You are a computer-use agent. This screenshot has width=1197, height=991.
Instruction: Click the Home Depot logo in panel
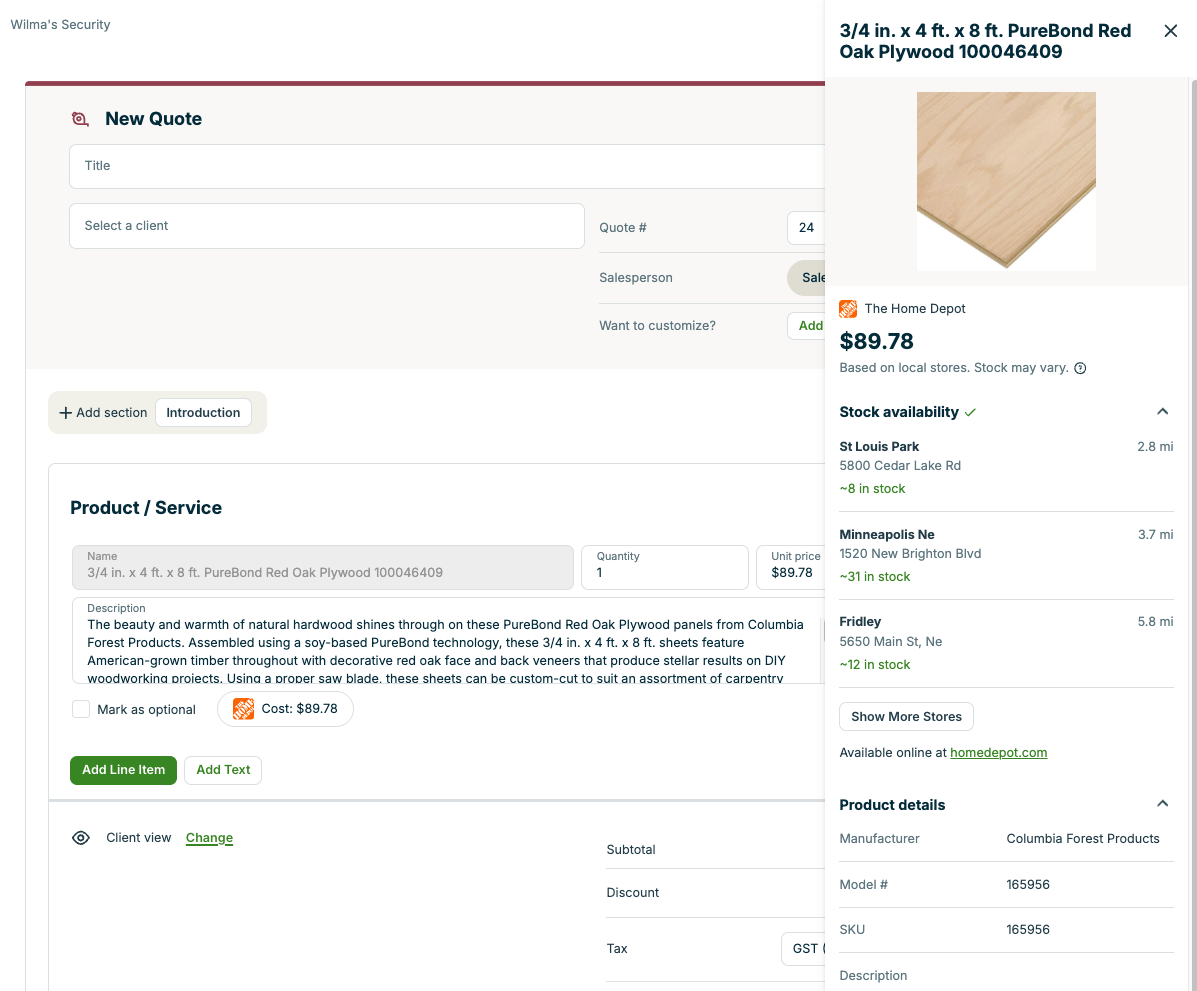pyautogui.click(x=848, y=309)
